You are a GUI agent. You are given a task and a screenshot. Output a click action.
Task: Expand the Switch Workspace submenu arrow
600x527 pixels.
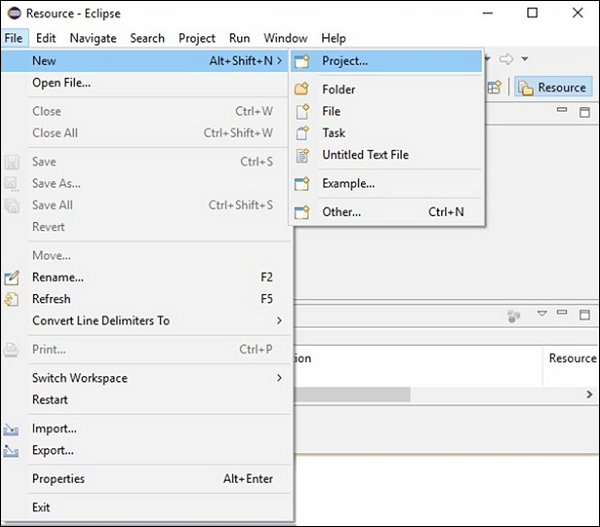pos(279,378)
